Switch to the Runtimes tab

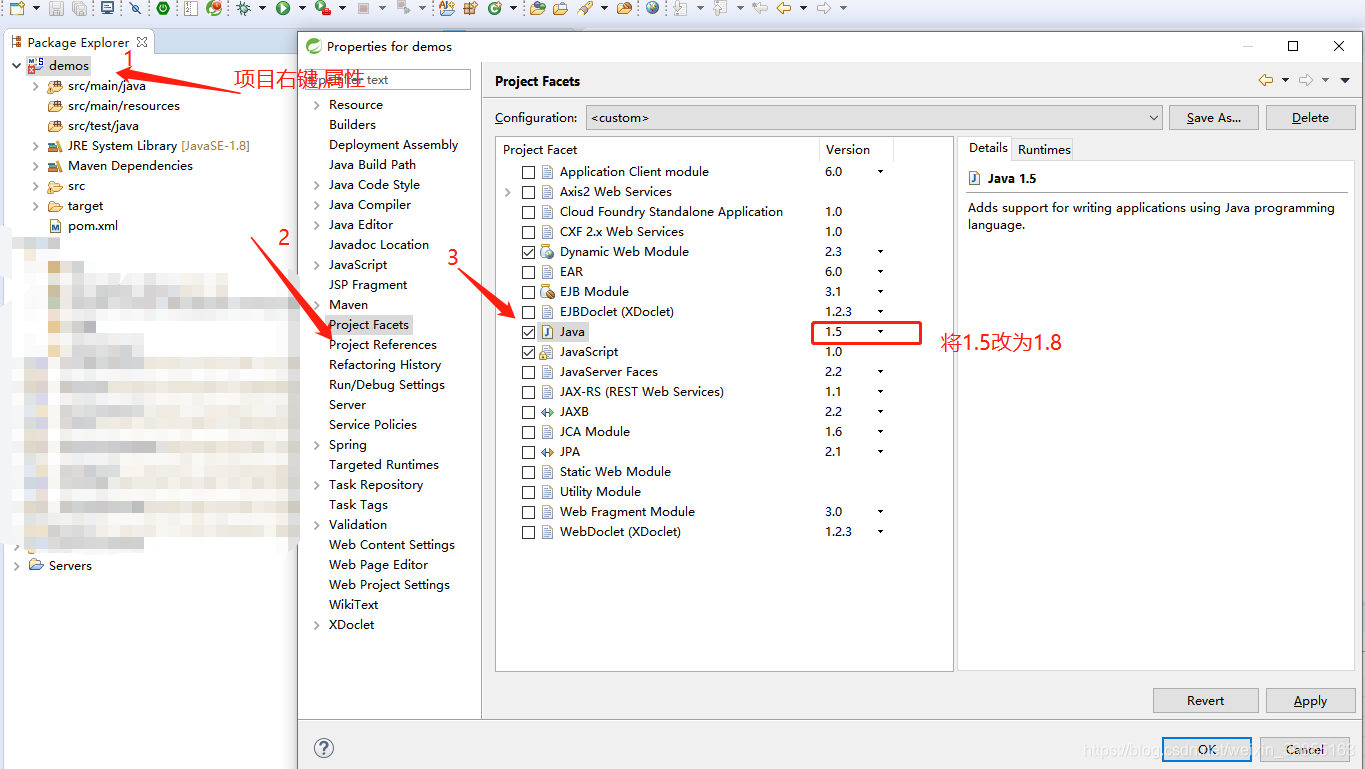[x=1044, y=149]
